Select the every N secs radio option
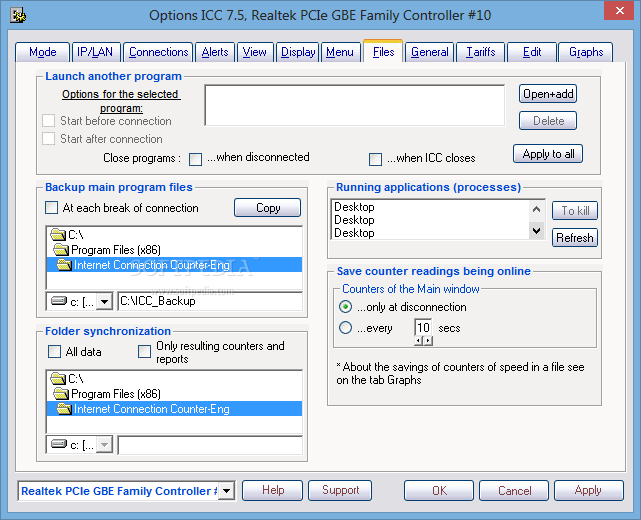Screen dimensions: 641x520 coord(345,327)
